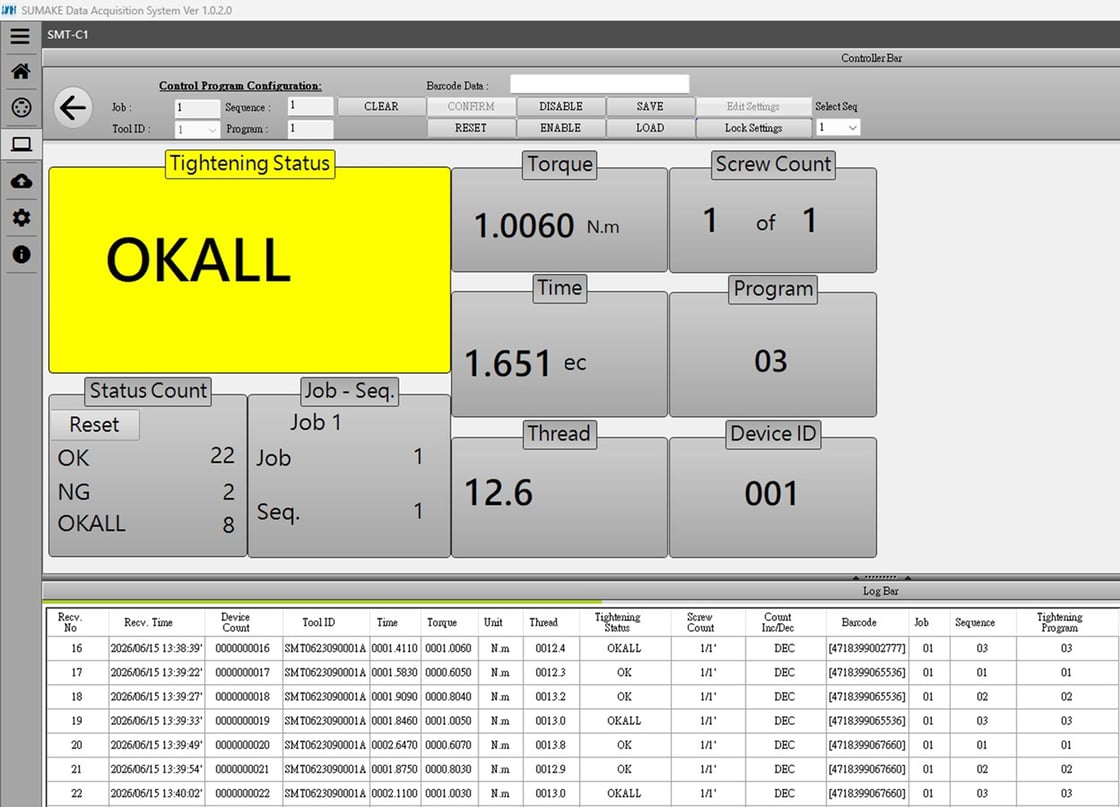
Task: Click the back arrow round button
Action: click(x=73, y=109)
